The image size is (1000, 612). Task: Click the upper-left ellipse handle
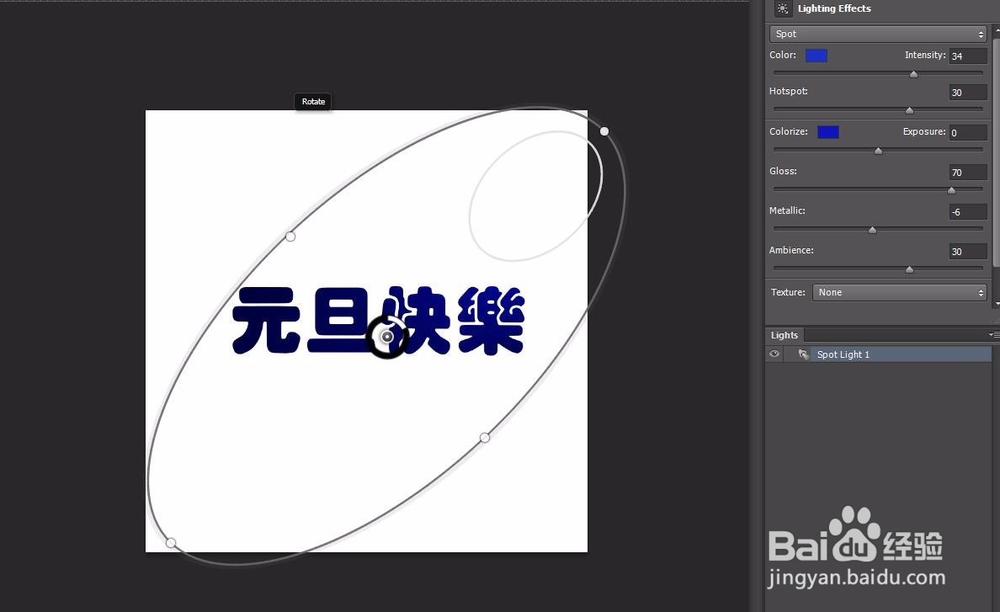[x=290, y=237]
